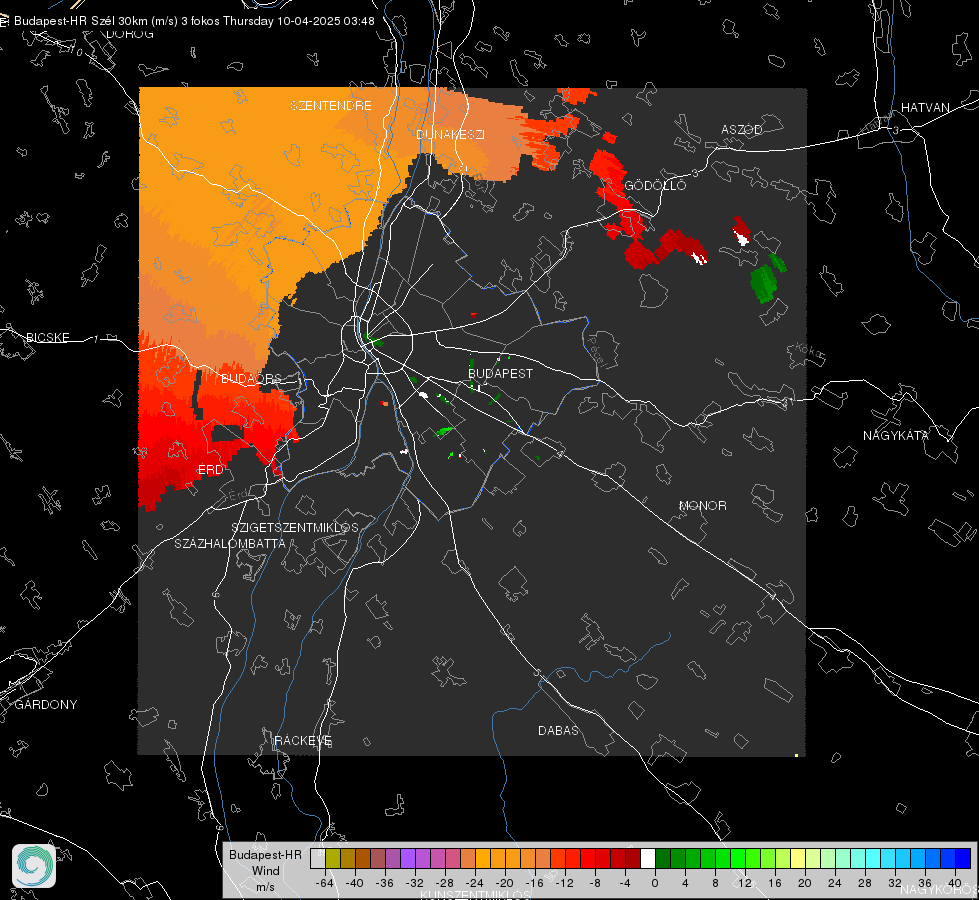The height and width of the screenshot is (900, 979).
Task: Select the MONOR town label
Action: 702,505
